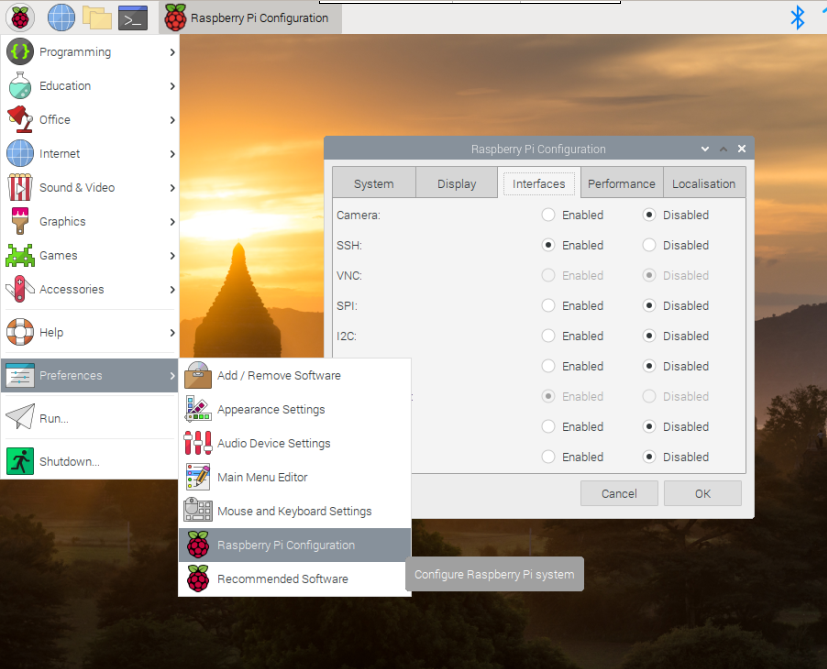The width and height of the screenshot is (827, 669).
Task: Click the Programming category icon
Action: coord(20,52)
